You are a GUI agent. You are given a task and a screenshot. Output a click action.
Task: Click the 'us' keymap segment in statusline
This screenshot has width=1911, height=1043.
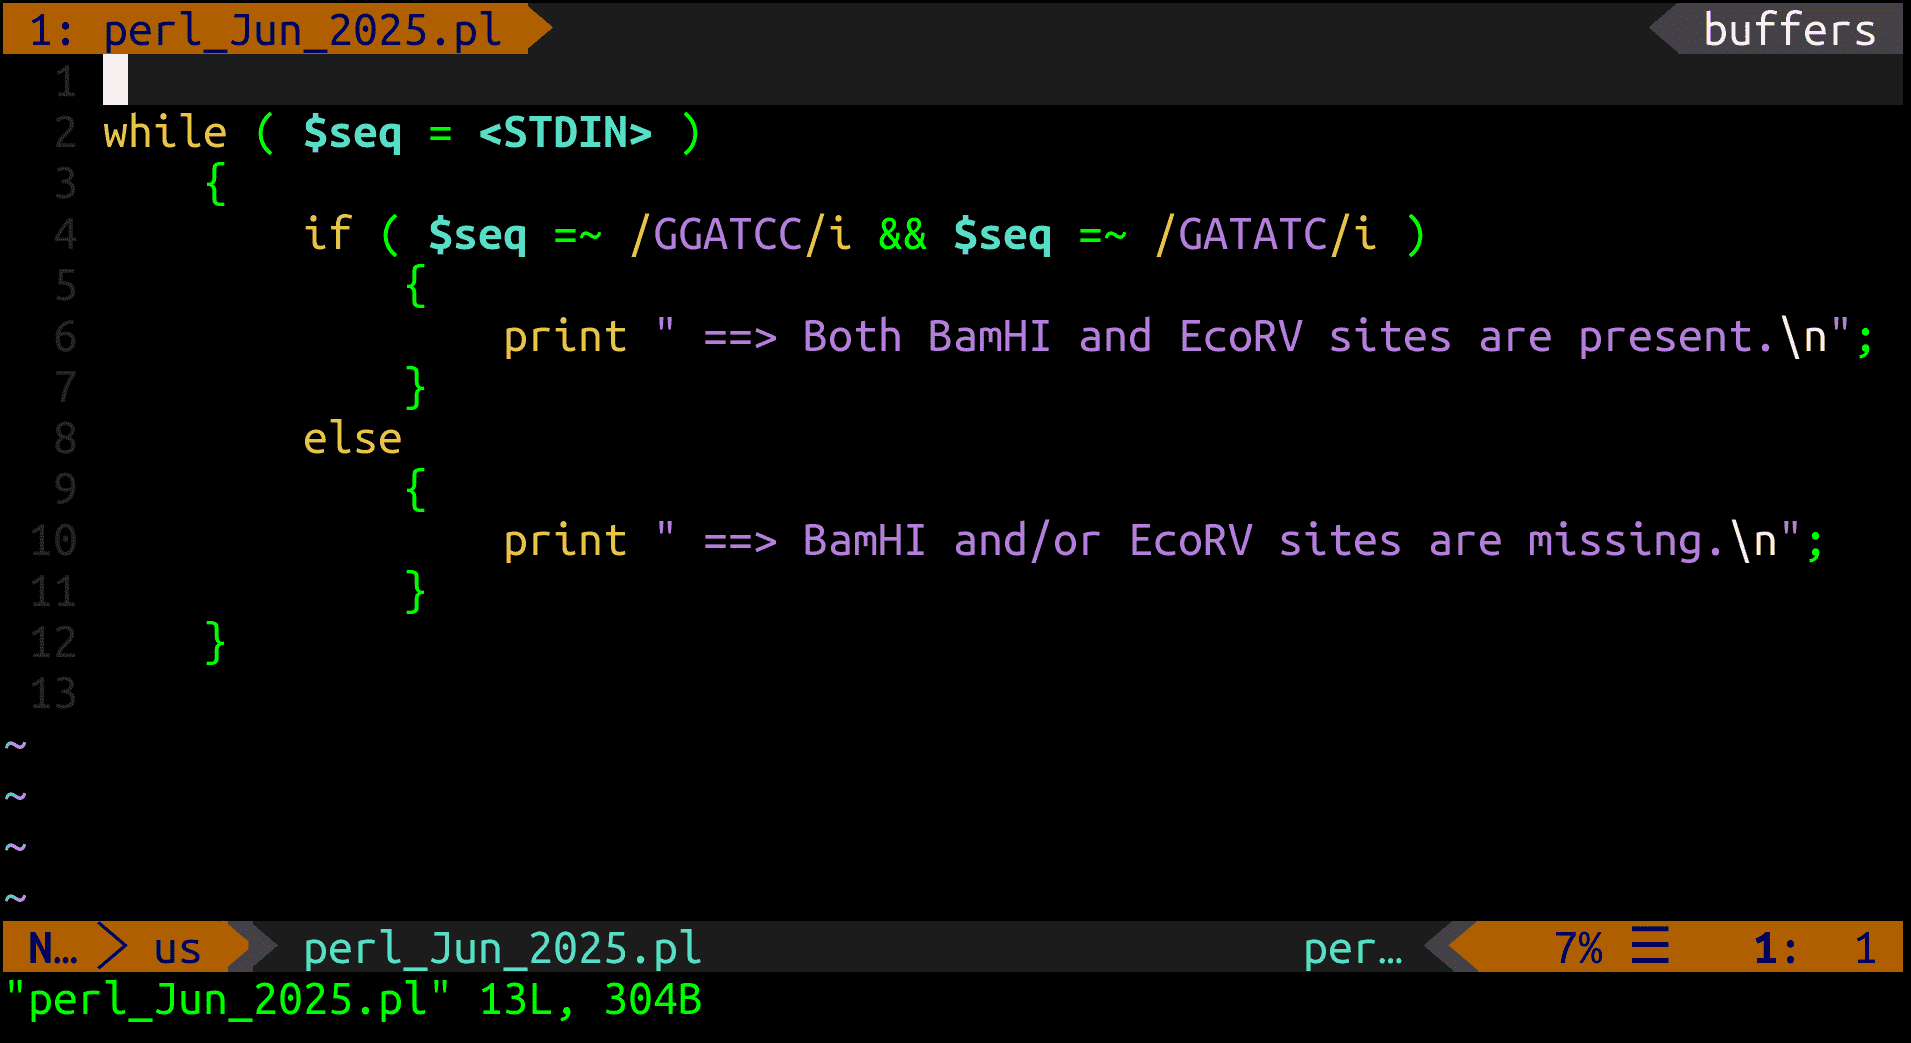coord(177,948)
